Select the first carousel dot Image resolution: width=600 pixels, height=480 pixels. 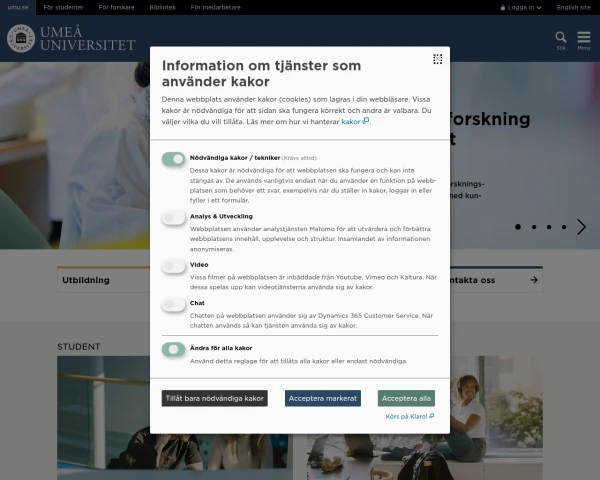pyautogui.click(x=518, y=227)
